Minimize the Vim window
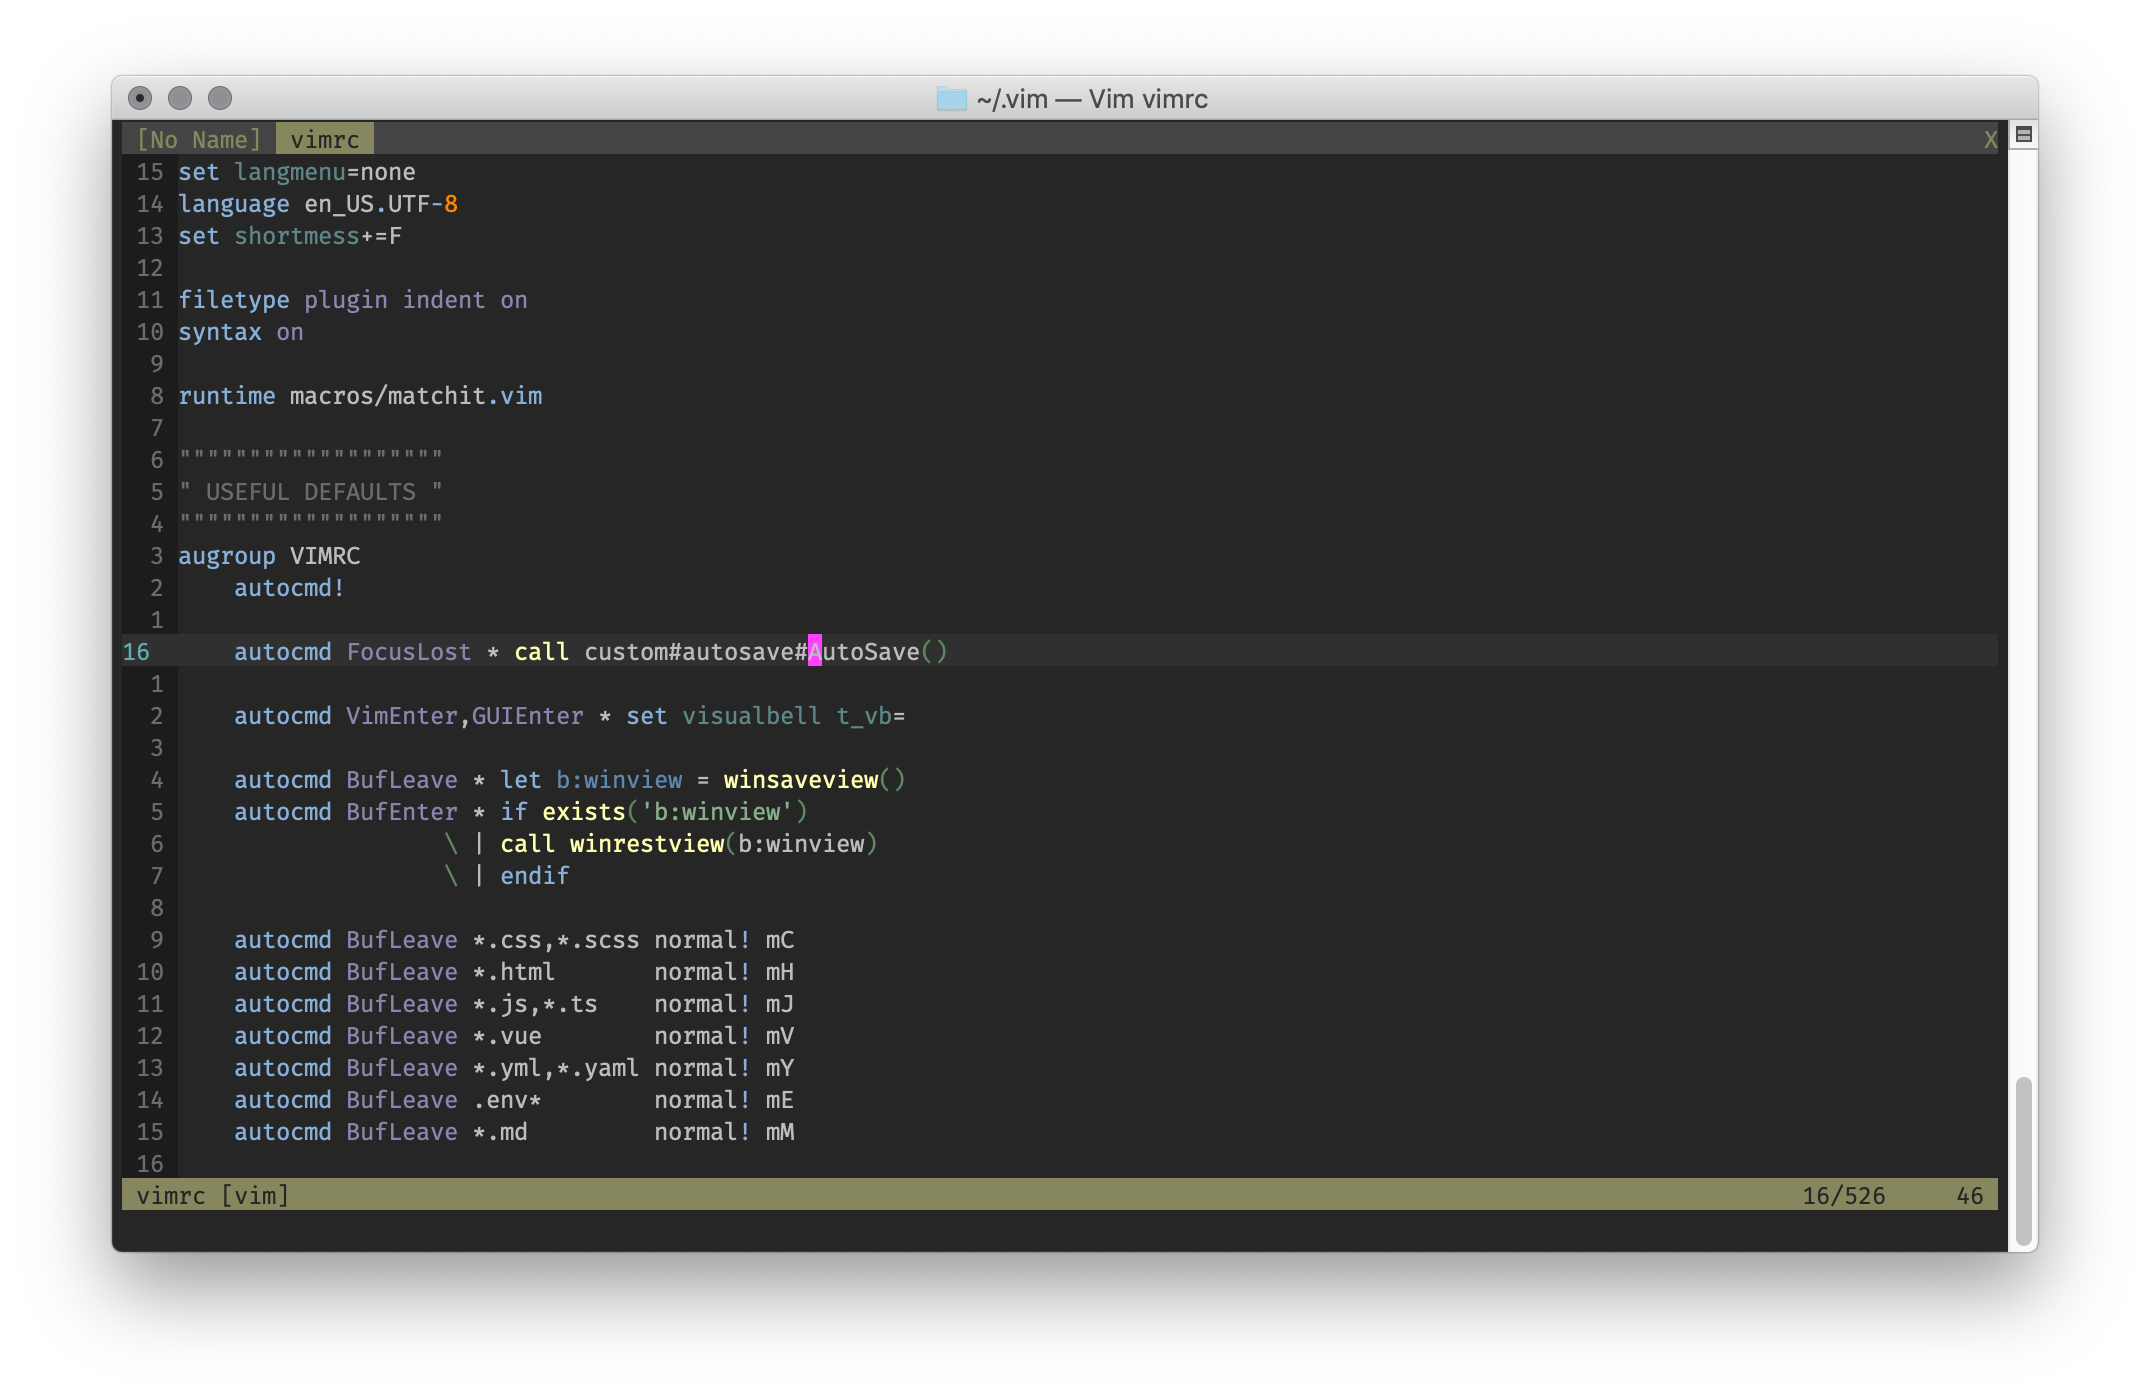Viewport: 2150px width, 1400px height. pyautogui.click(x=180, y=98)
